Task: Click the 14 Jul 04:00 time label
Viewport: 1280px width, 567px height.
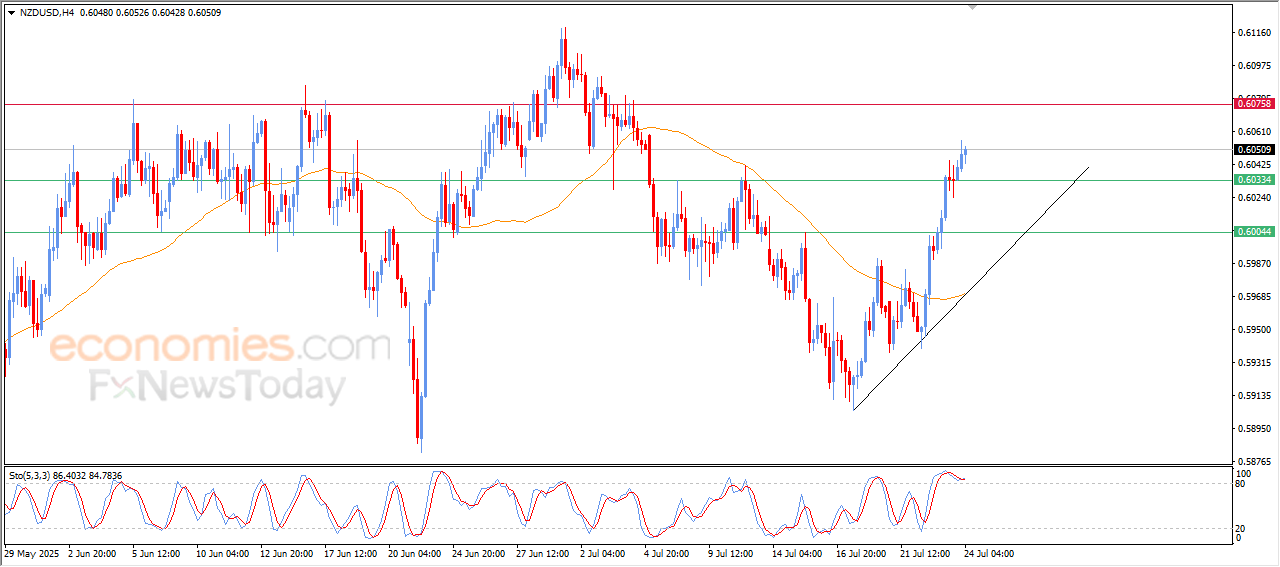Action: coord(798,553)
